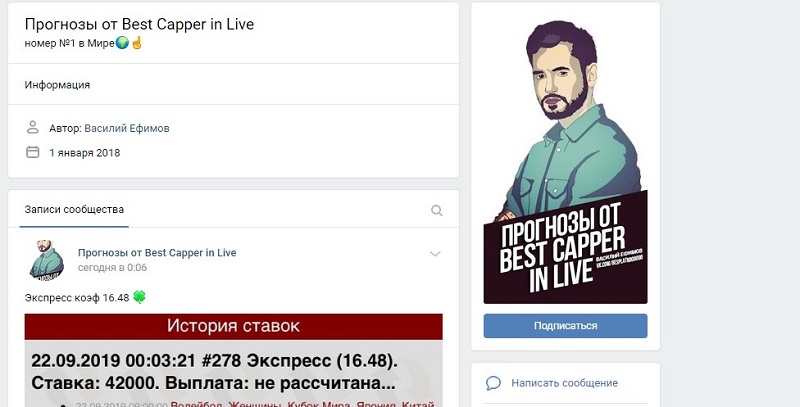Click Написать сообщение link

(564, 383)
